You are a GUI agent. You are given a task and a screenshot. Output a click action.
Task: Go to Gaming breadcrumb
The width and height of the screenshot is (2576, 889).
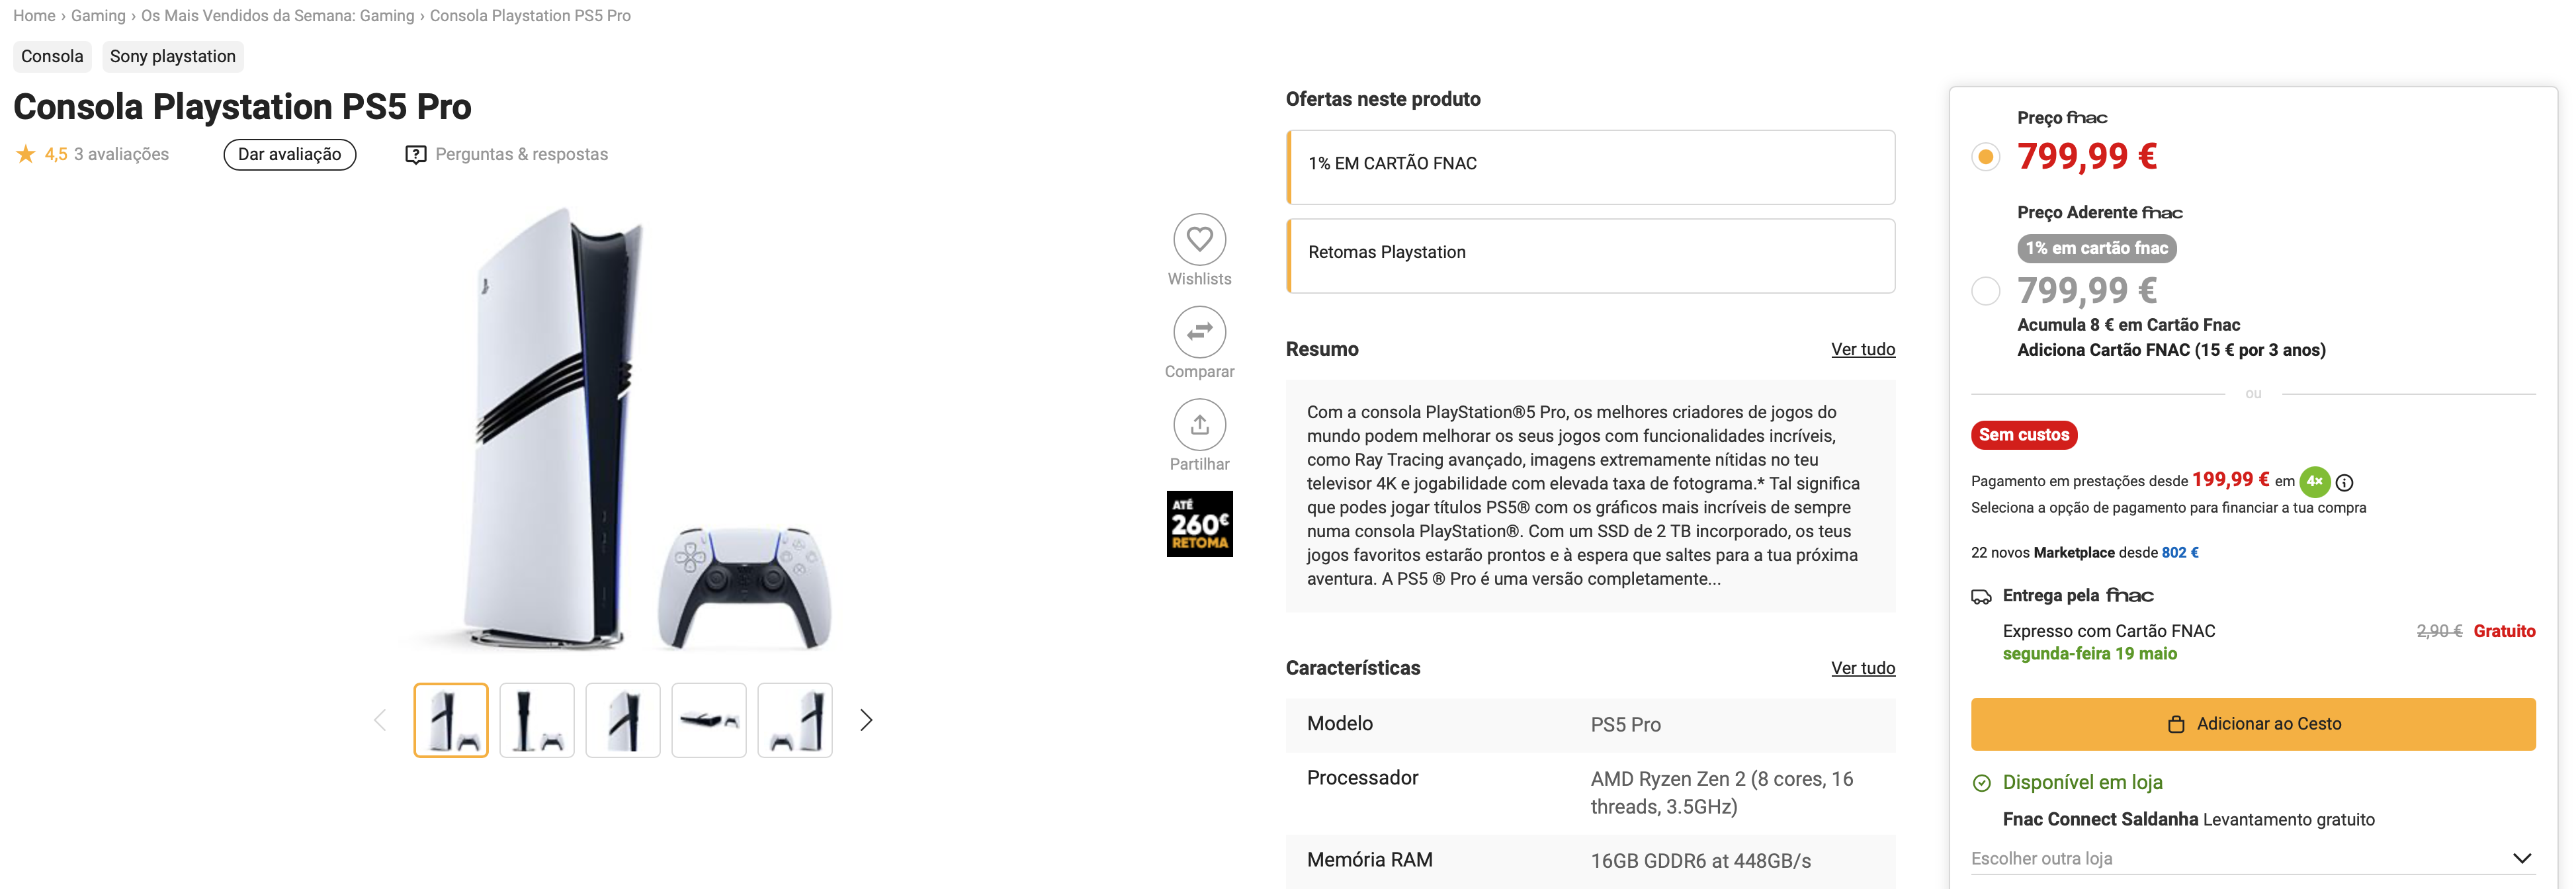pyautogui.click(x=98, y=16)
